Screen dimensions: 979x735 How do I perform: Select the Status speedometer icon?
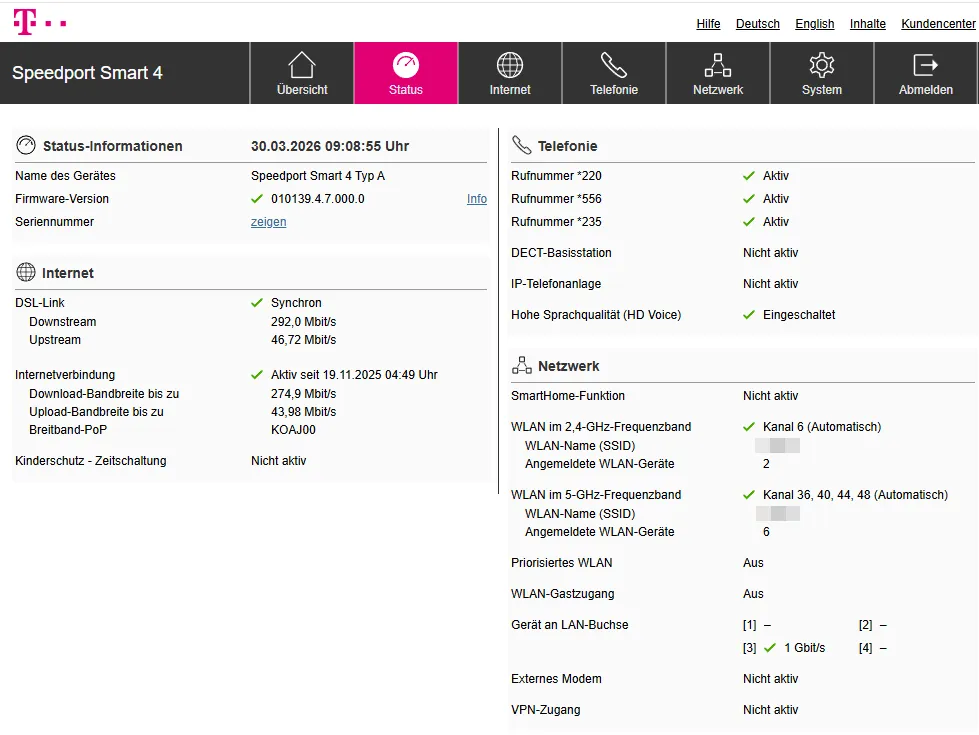[x=405, y=63]
